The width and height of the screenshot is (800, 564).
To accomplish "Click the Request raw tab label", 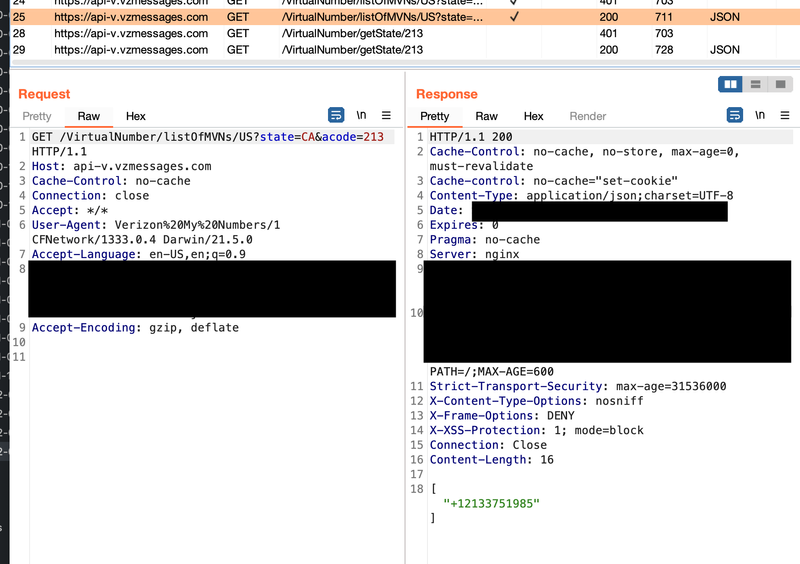I will (x=89, y=116).
